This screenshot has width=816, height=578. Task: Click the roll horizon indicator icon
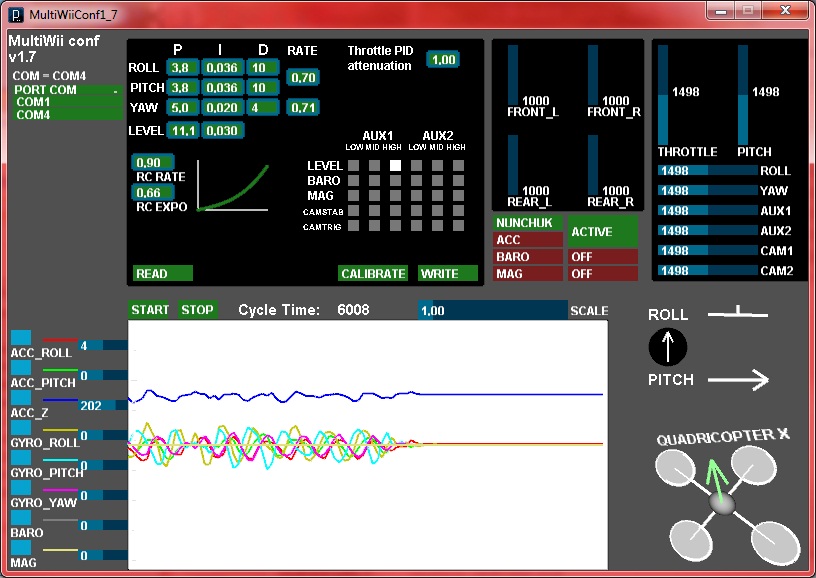pyautogui.click(x=739, y=315)
